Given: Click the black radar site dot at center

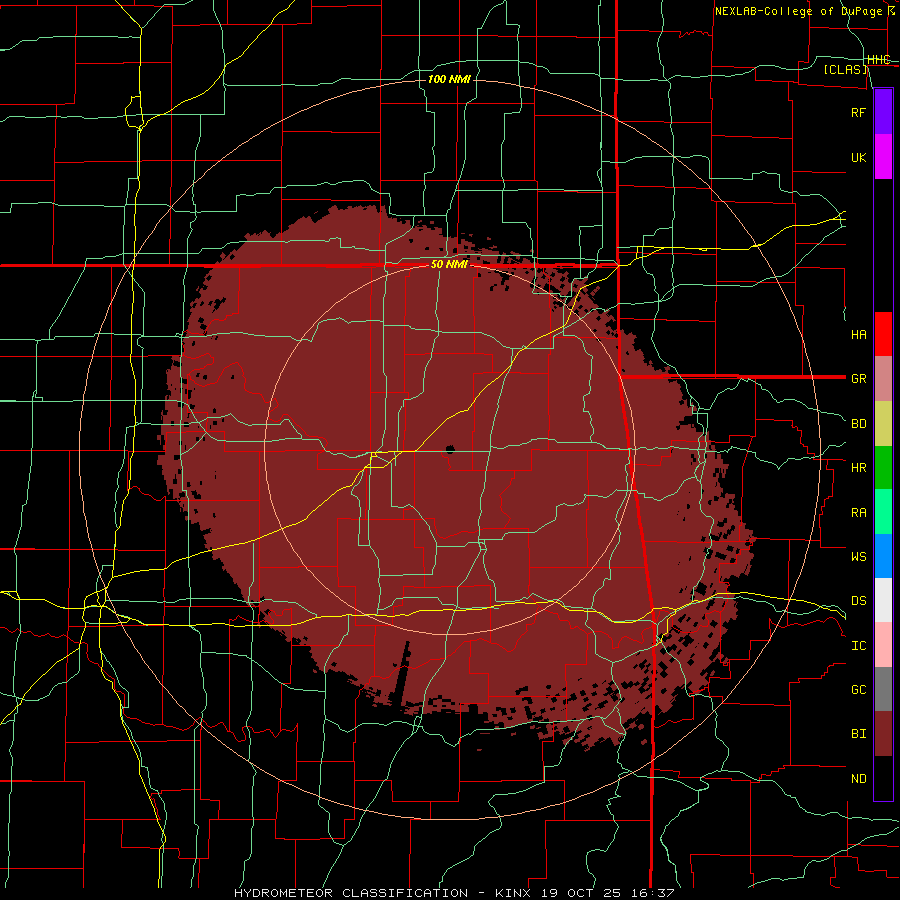Looking at the screenshot, I should pos(450,449).
